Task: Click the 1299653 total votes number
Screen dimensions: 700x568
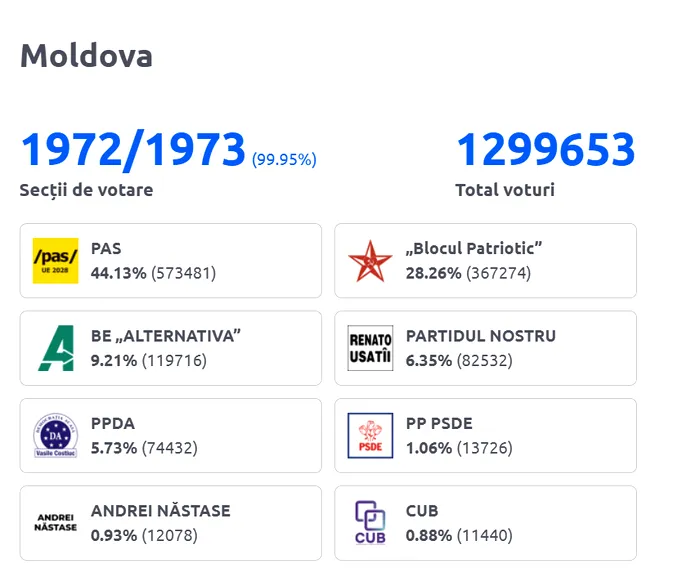Action: (x=545, y=150)
